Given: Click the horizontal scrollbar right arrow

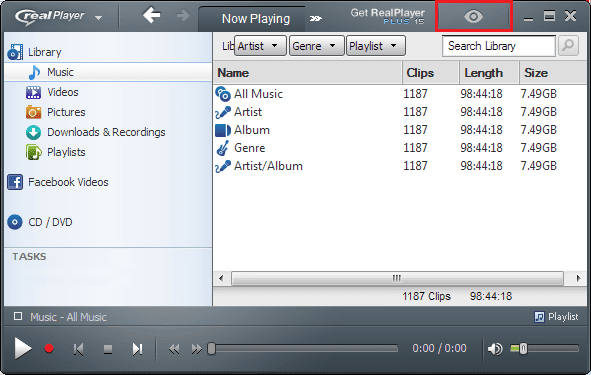Looking at the screenshot, I should point(578,279).
